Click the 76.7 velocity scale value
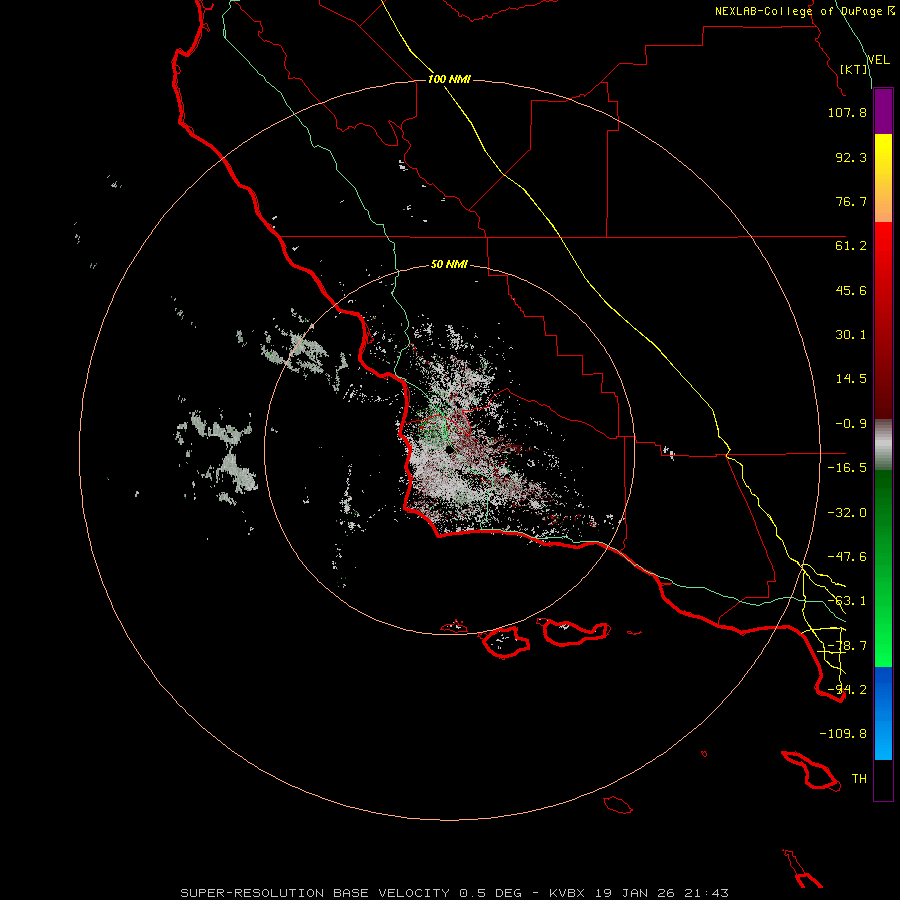Viewport: 900px width, 900px height. 851,201
